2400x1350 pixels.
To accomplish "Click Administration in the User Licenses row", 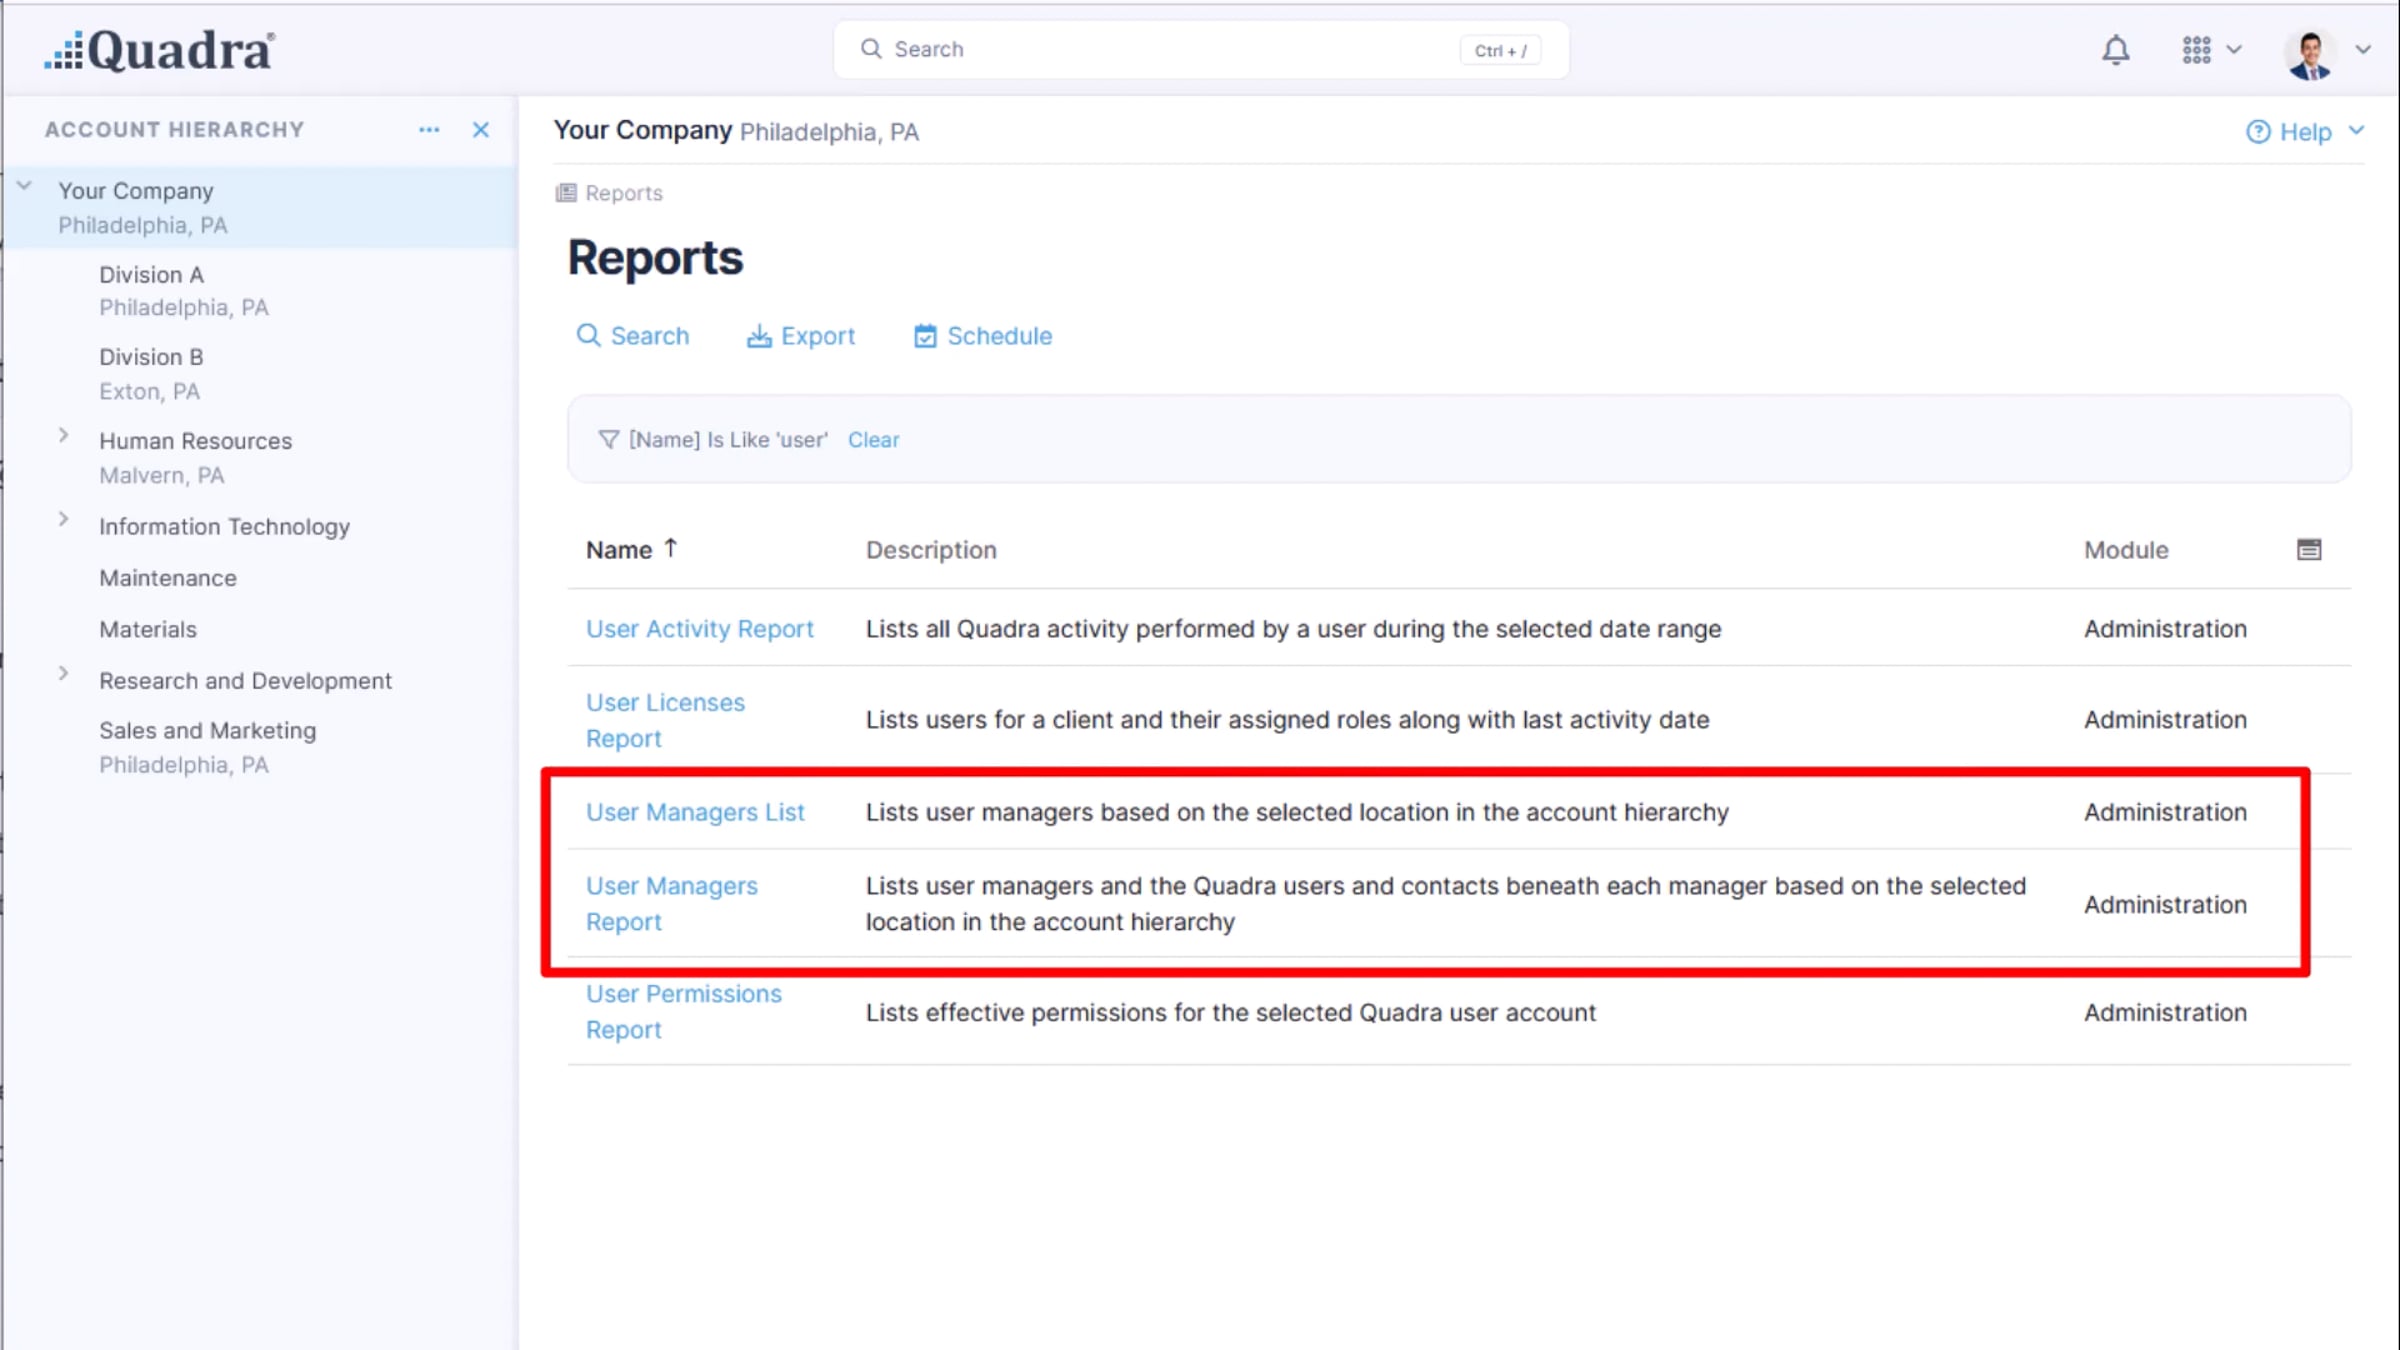I will (2165, 720).
